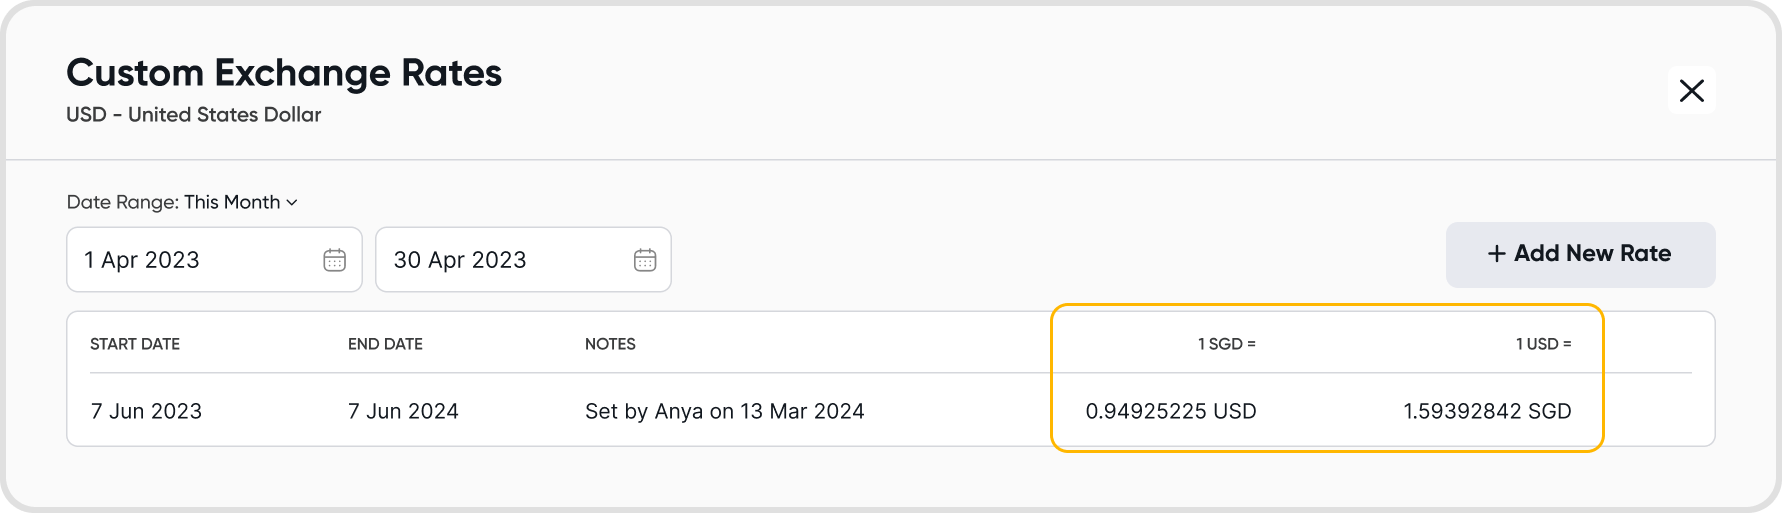Click calendar icon in start date field

click(334, 260)
